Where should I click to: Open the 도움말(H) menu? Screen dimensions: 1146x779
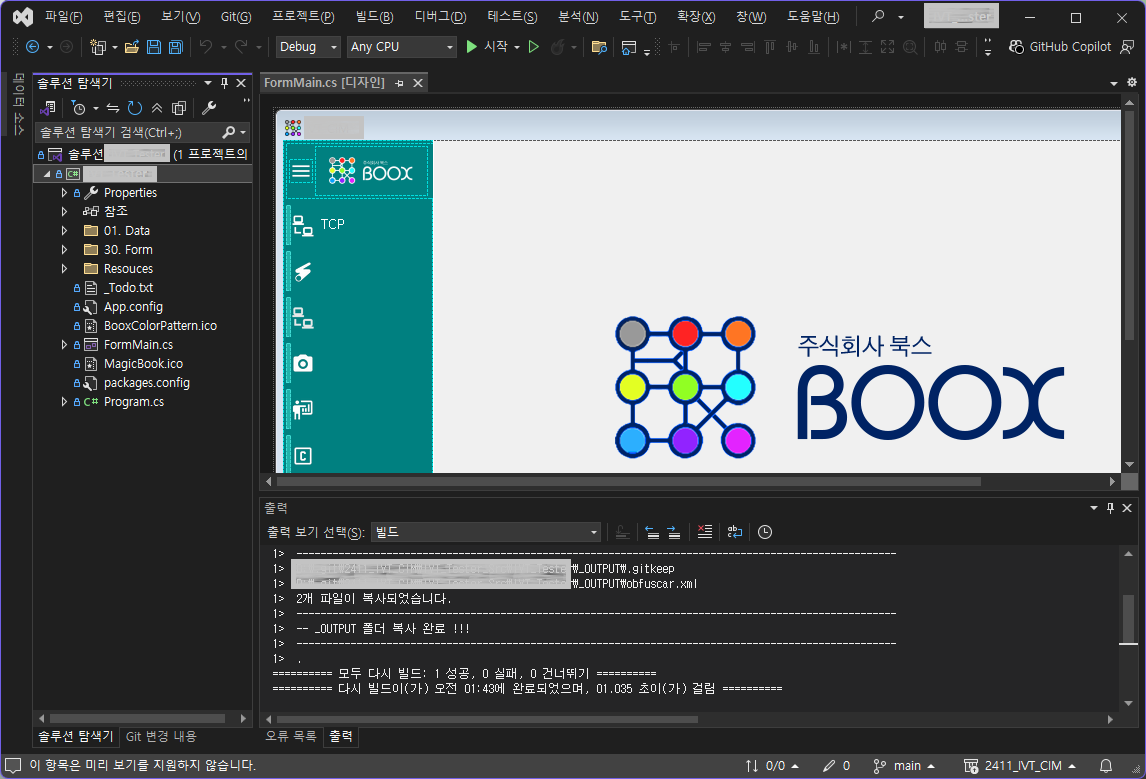pos(813,17)
